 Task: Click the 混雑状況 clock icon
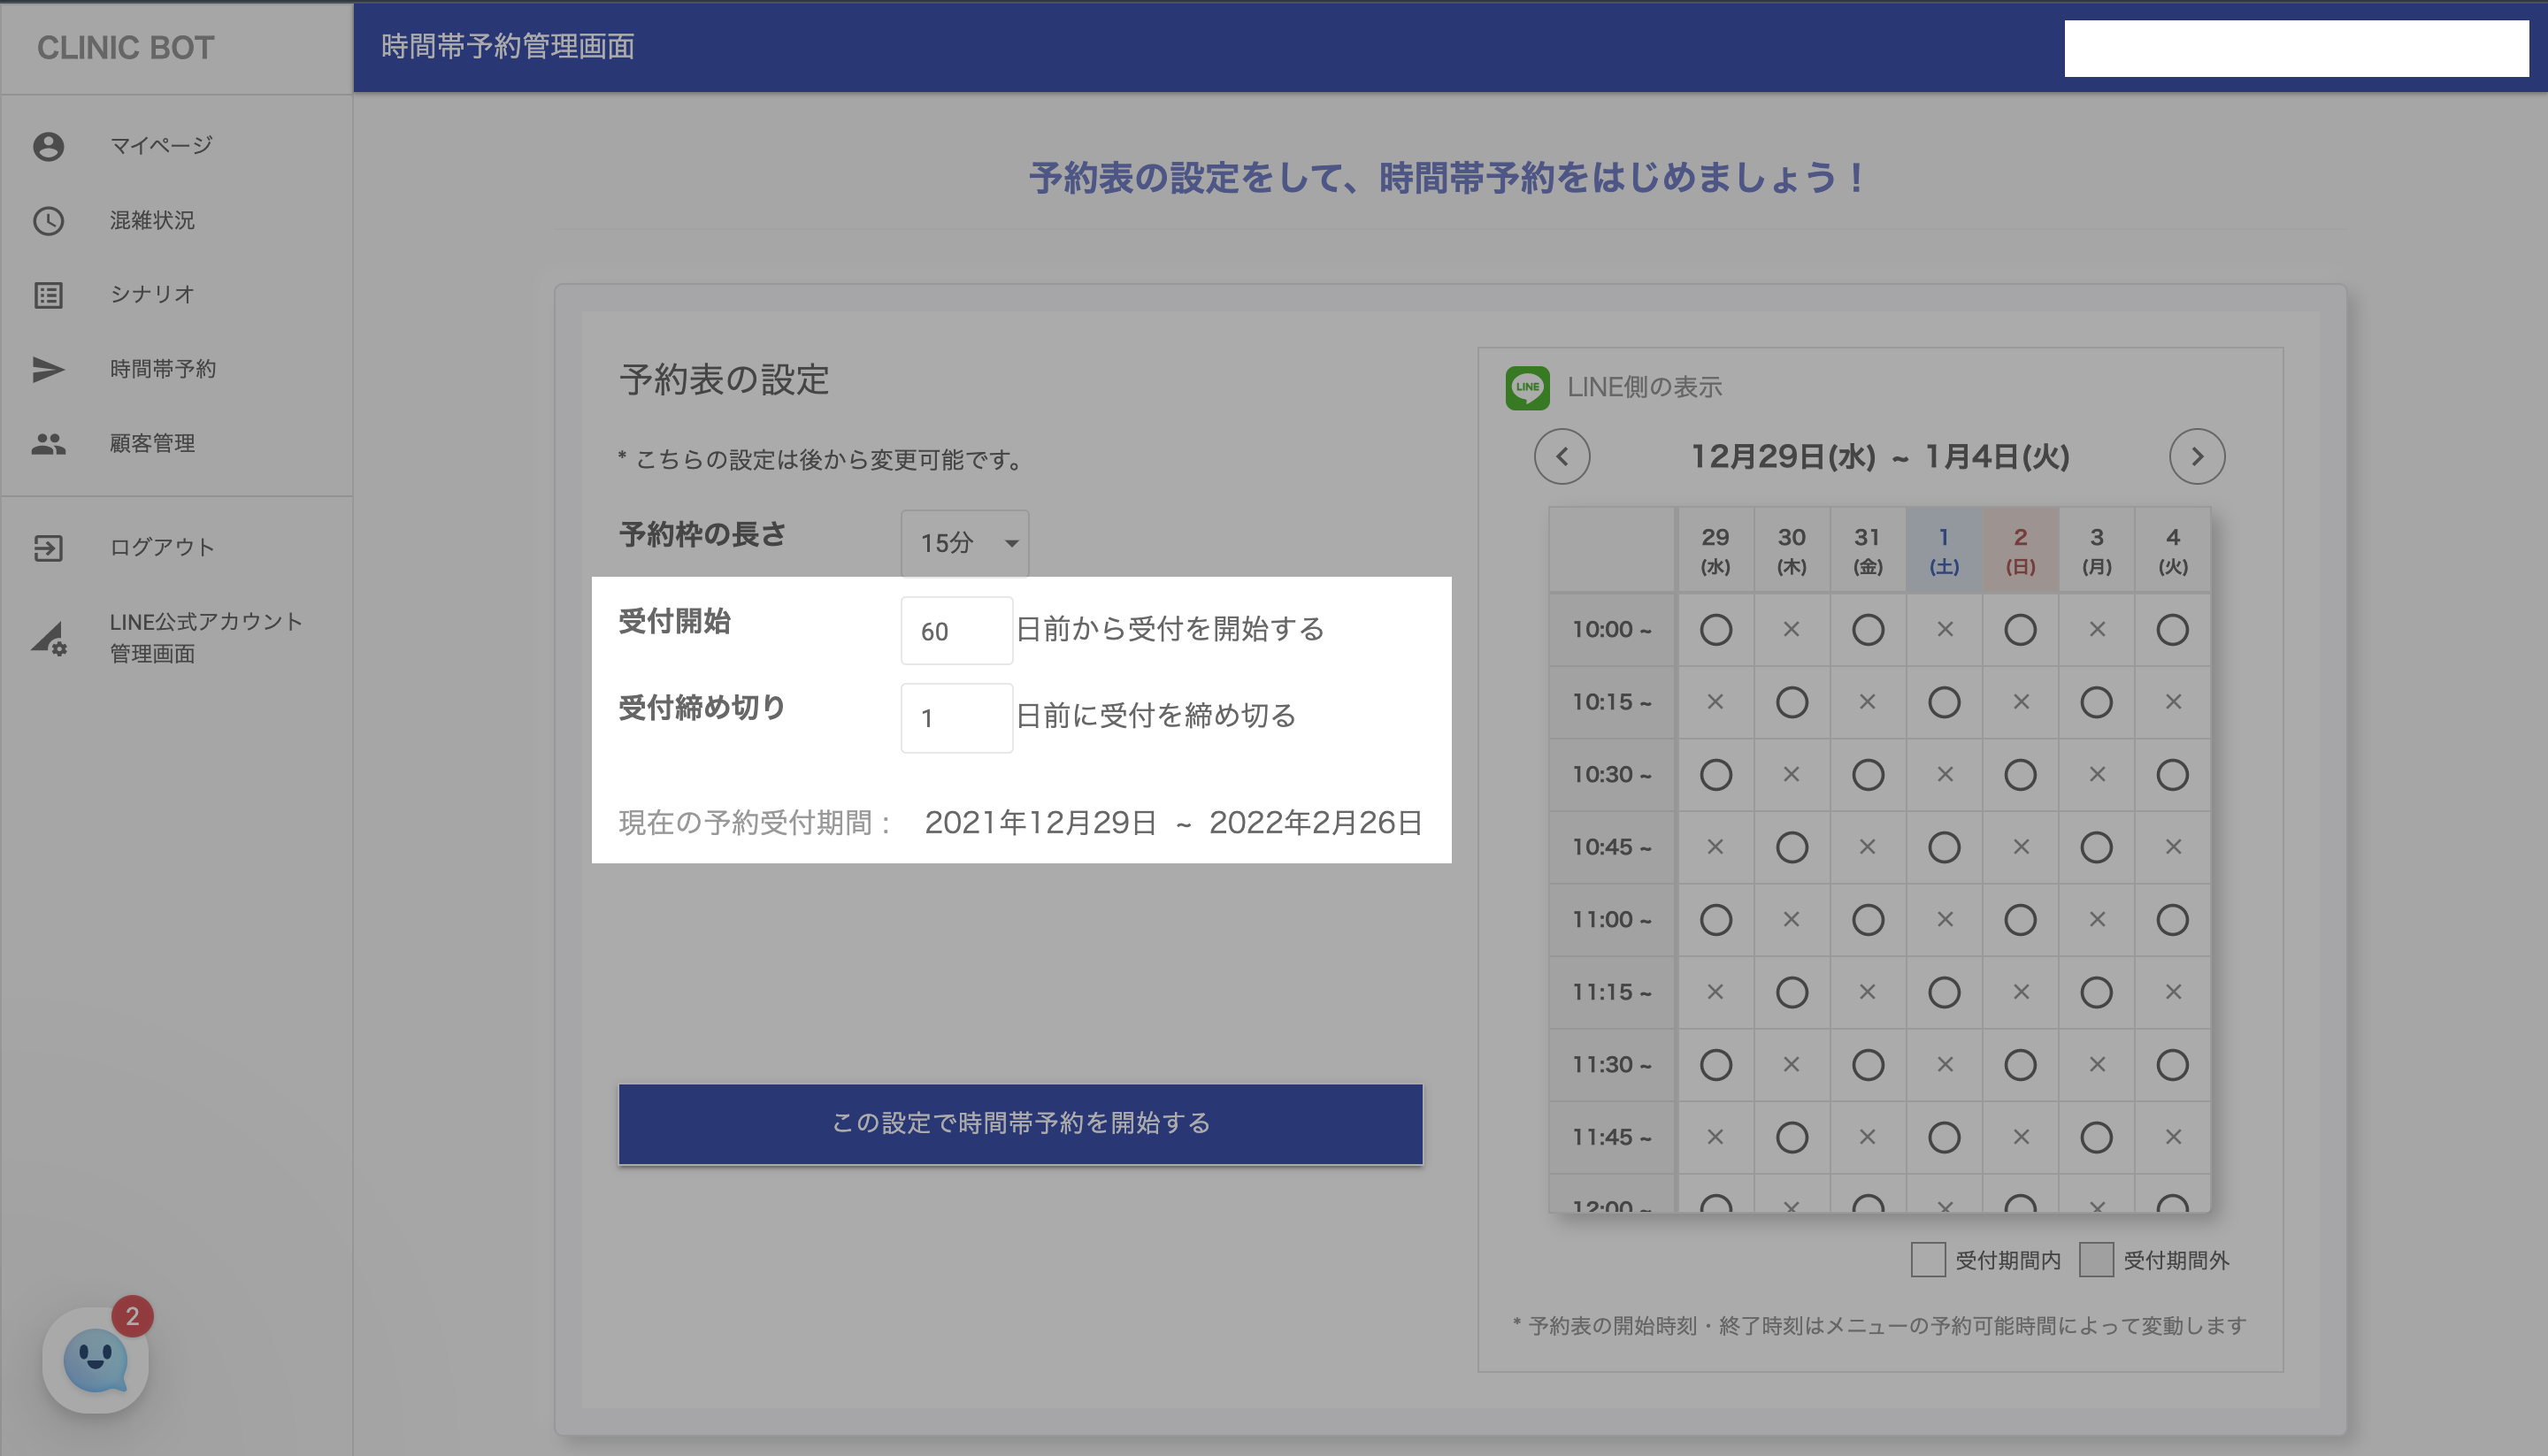(x=48, y=221)
